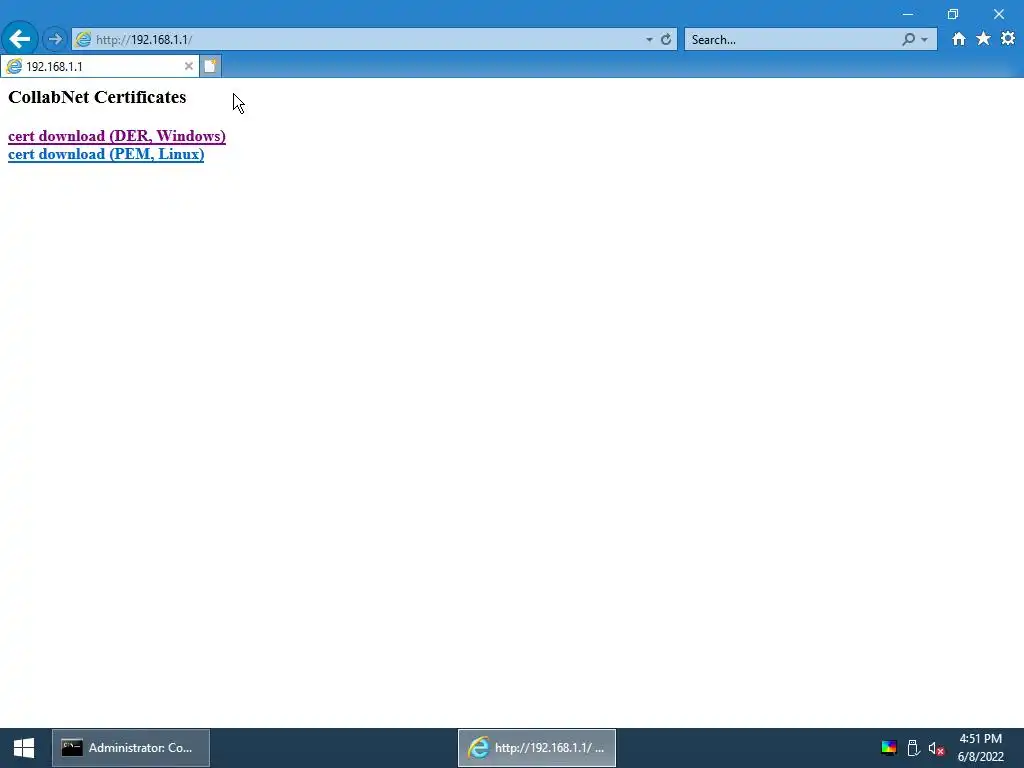
Task: Open the Home page icon
Action: click(958, 39)
